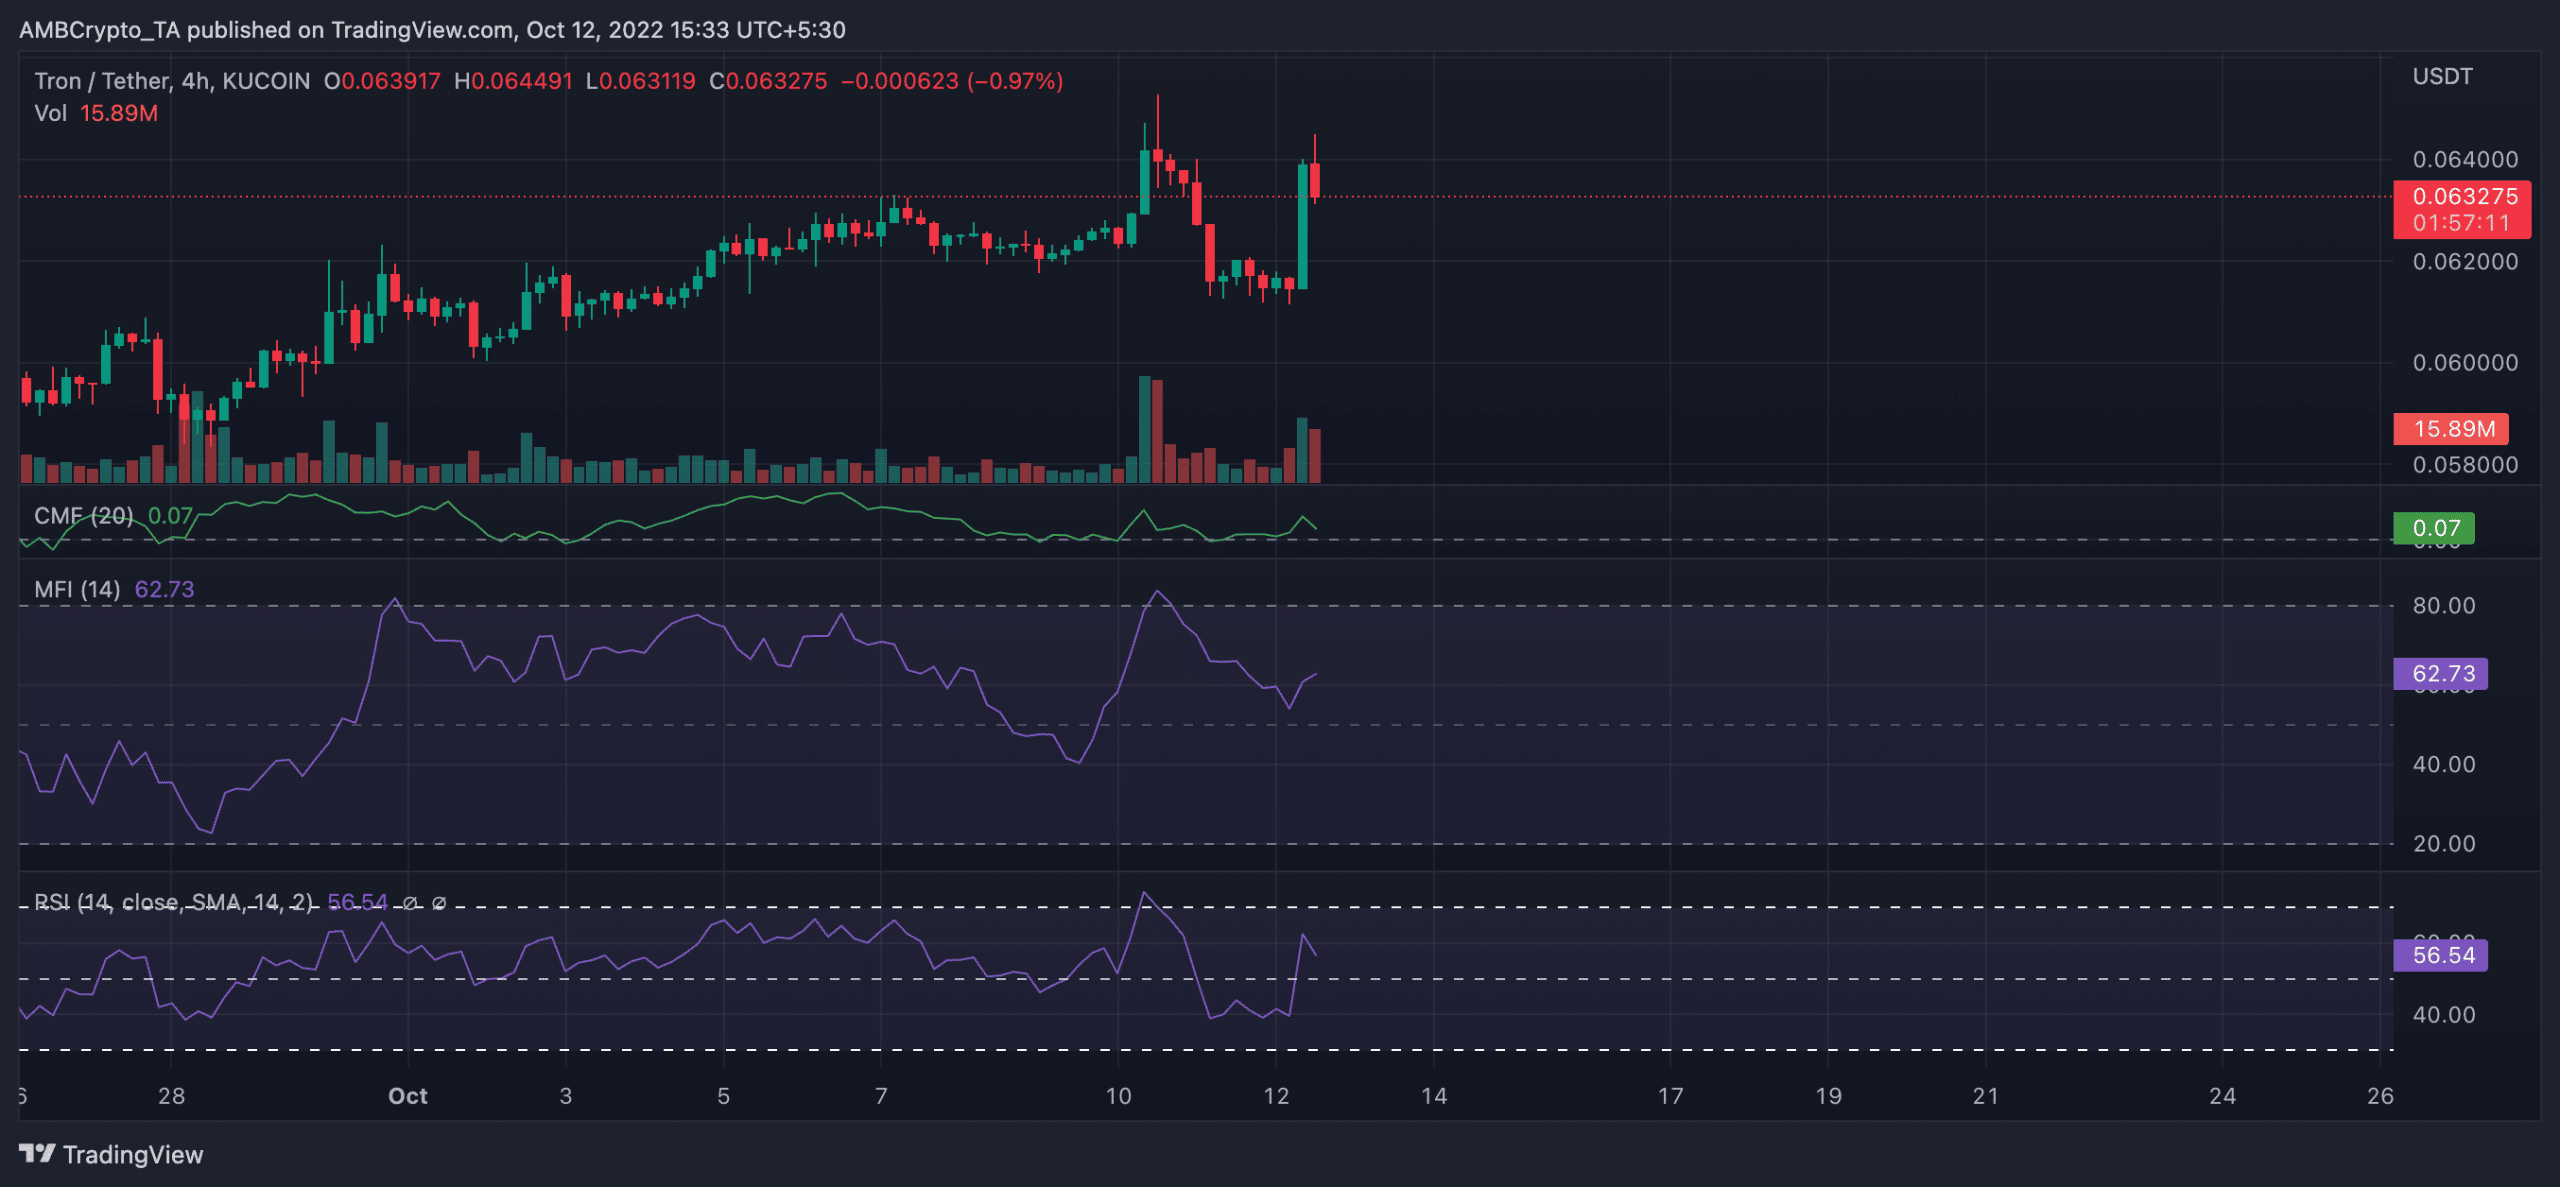Click the 28 date label on time axis
Viewport: 2560px width, 1187px height.
tap(172, 1096)
